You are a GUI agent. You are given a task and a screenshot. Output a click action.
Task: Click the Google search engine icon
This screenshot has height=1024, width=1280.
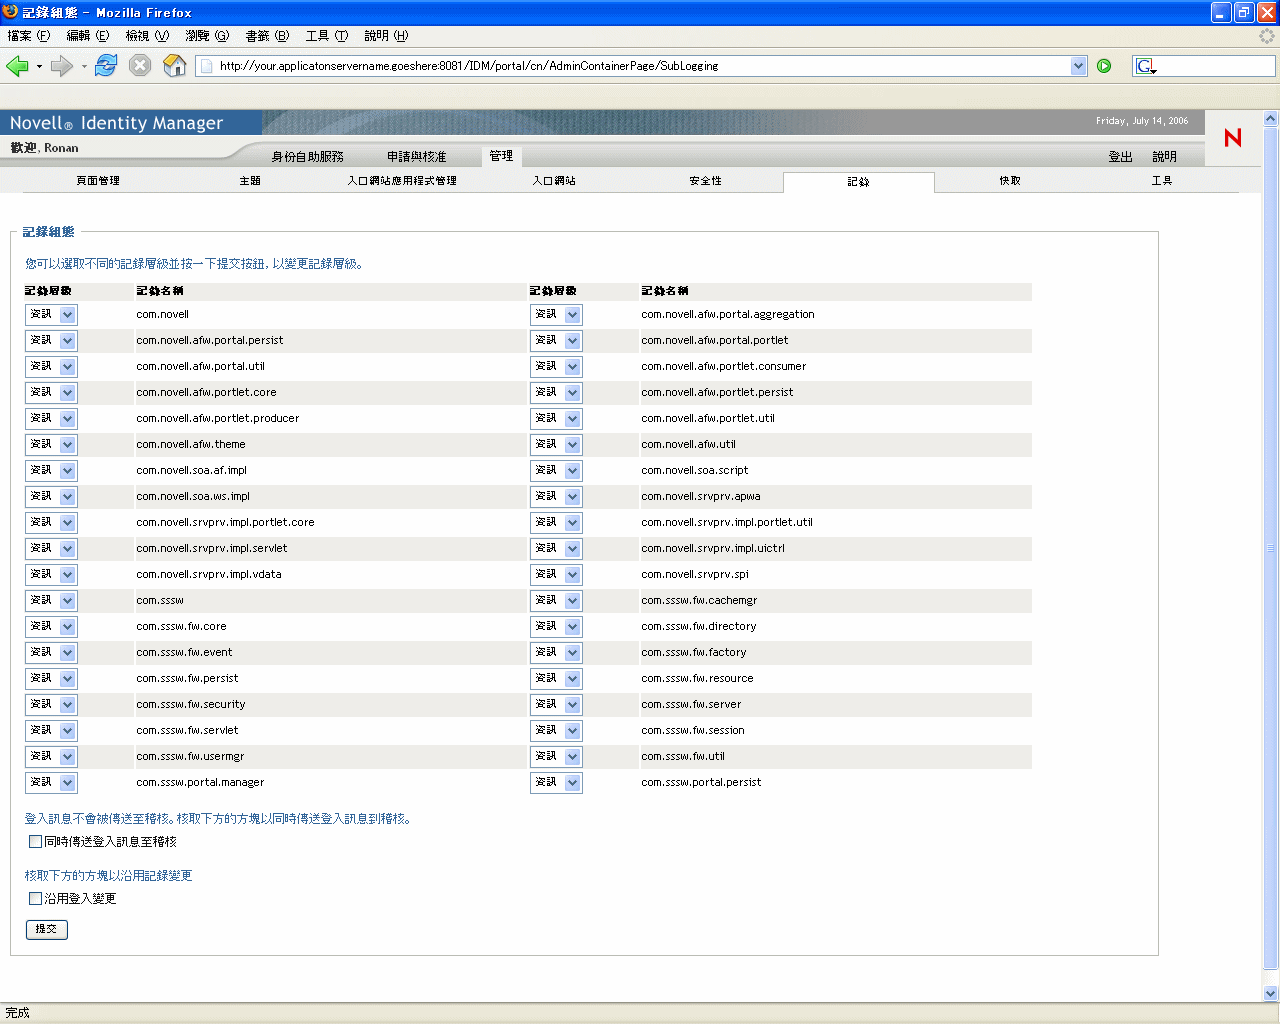click(x=1146, y=66)
